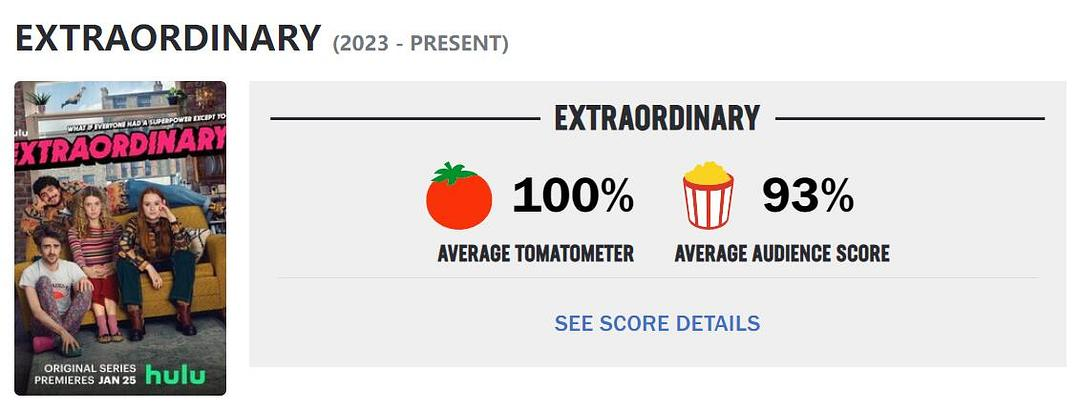Click the pink EXTRAORDINARY title on poster
The image size is (1080, 409).
[120, 157]
